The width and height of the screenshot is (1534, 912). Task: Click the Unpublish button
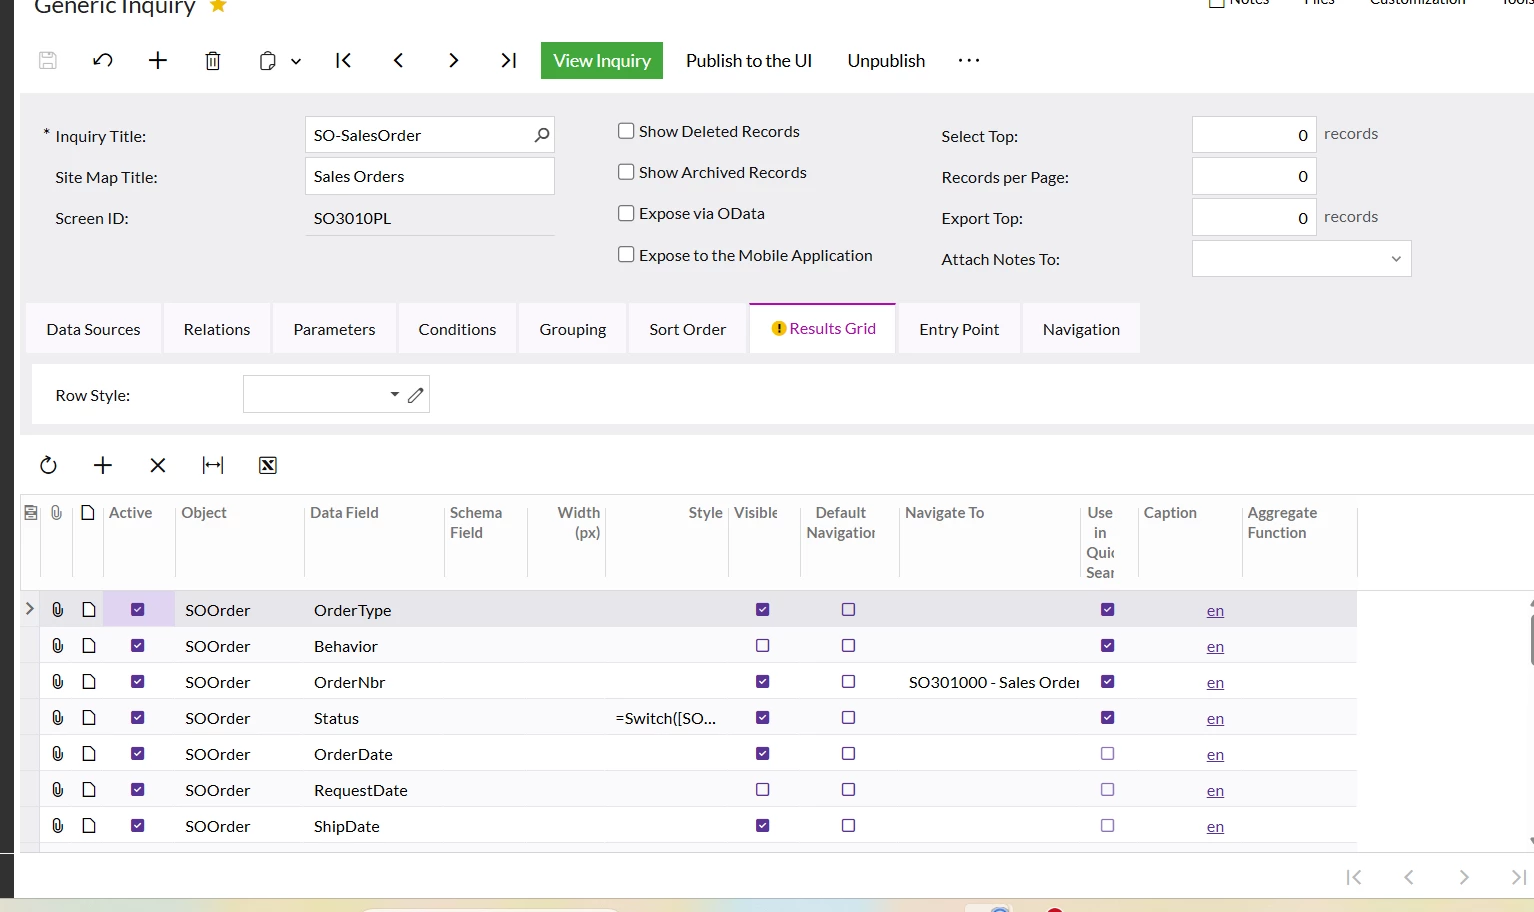point(886,60)
